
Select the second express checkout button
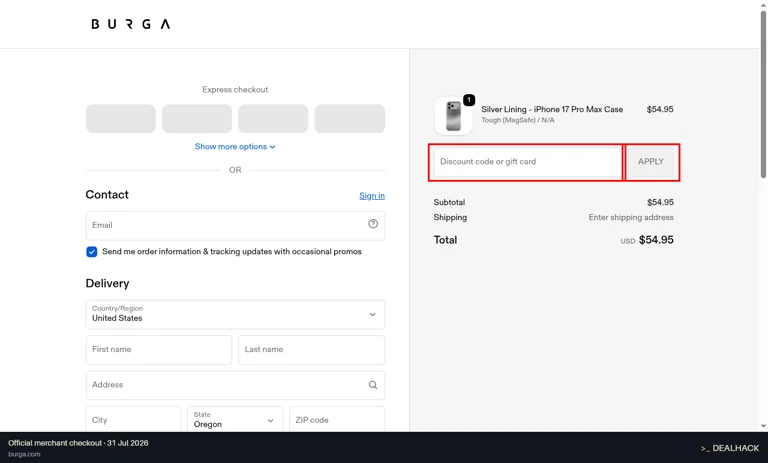(x=197, y=119)
